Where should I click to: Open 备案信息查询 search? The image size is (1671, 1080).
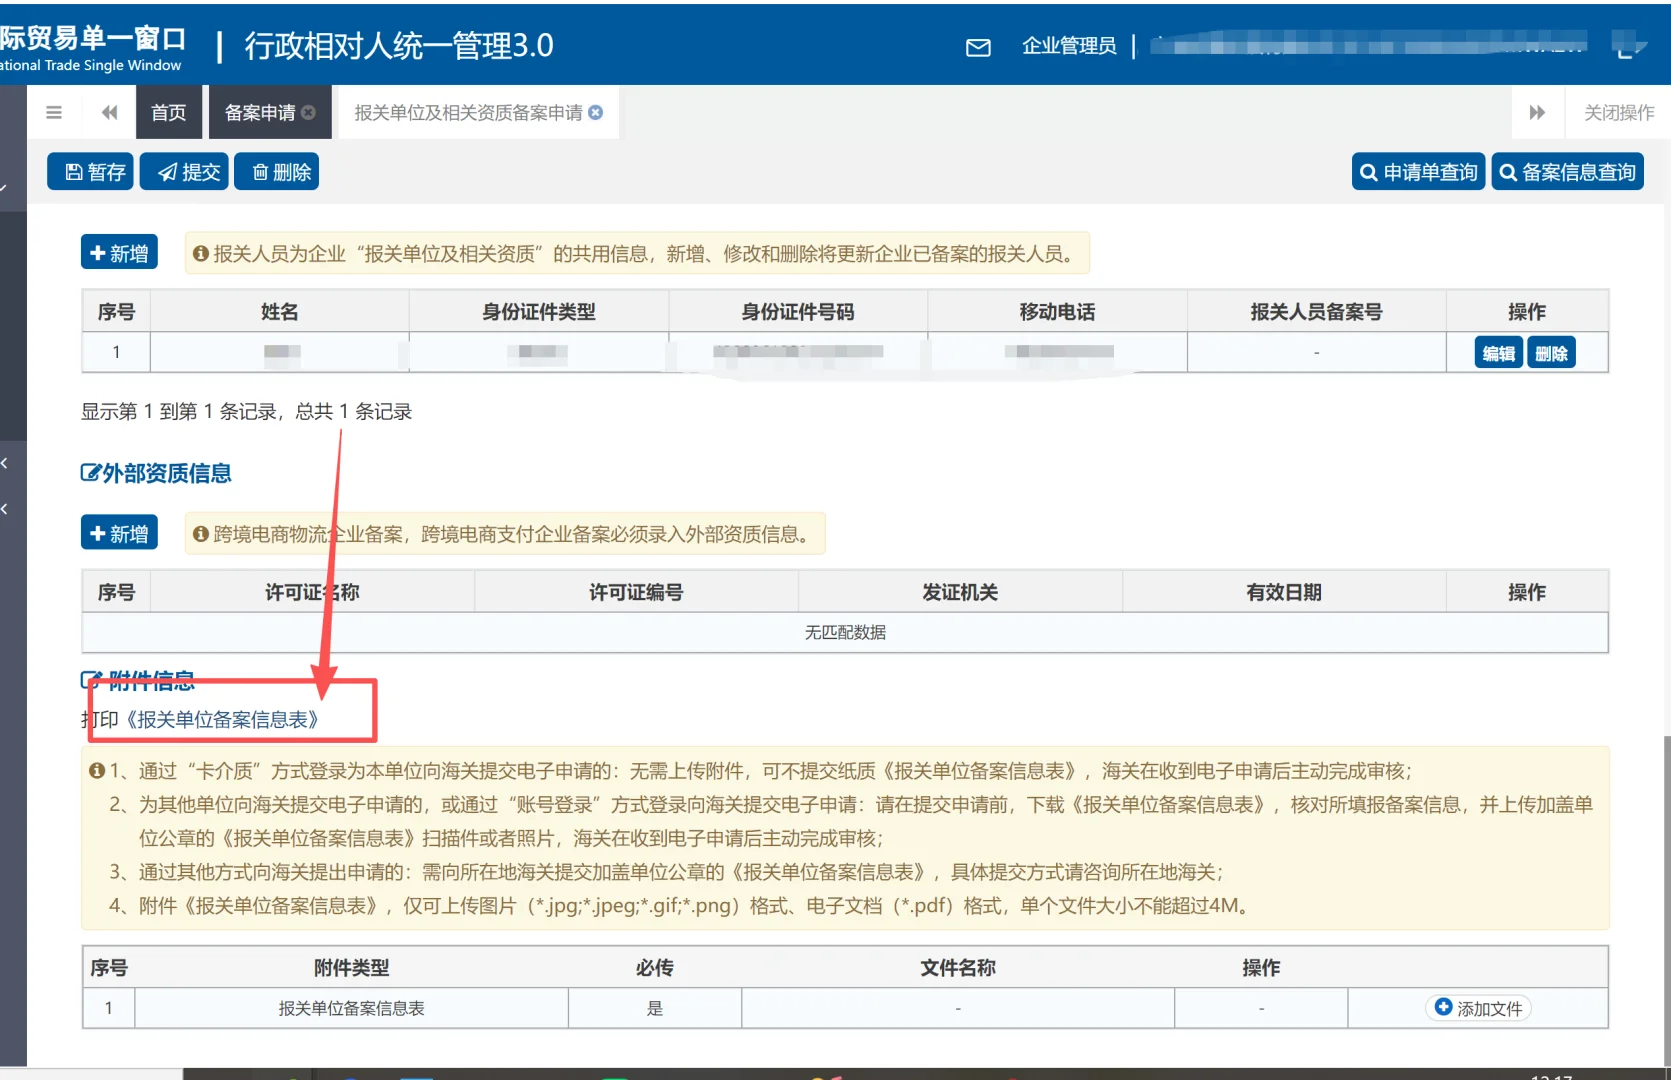(x=1566, y=171)
